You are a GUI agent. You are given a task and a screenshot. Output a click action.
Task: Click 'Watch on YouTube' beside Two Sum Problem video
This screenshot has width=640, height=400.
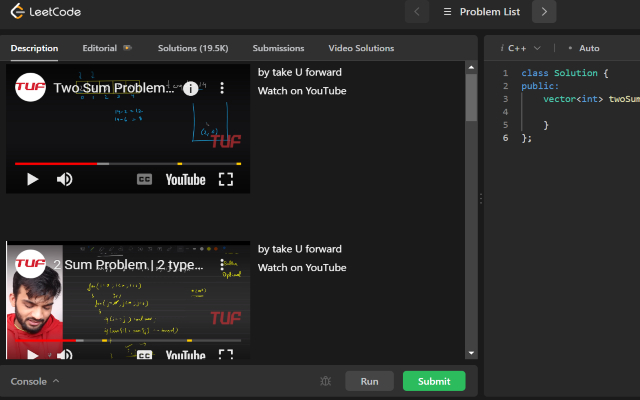302,91
